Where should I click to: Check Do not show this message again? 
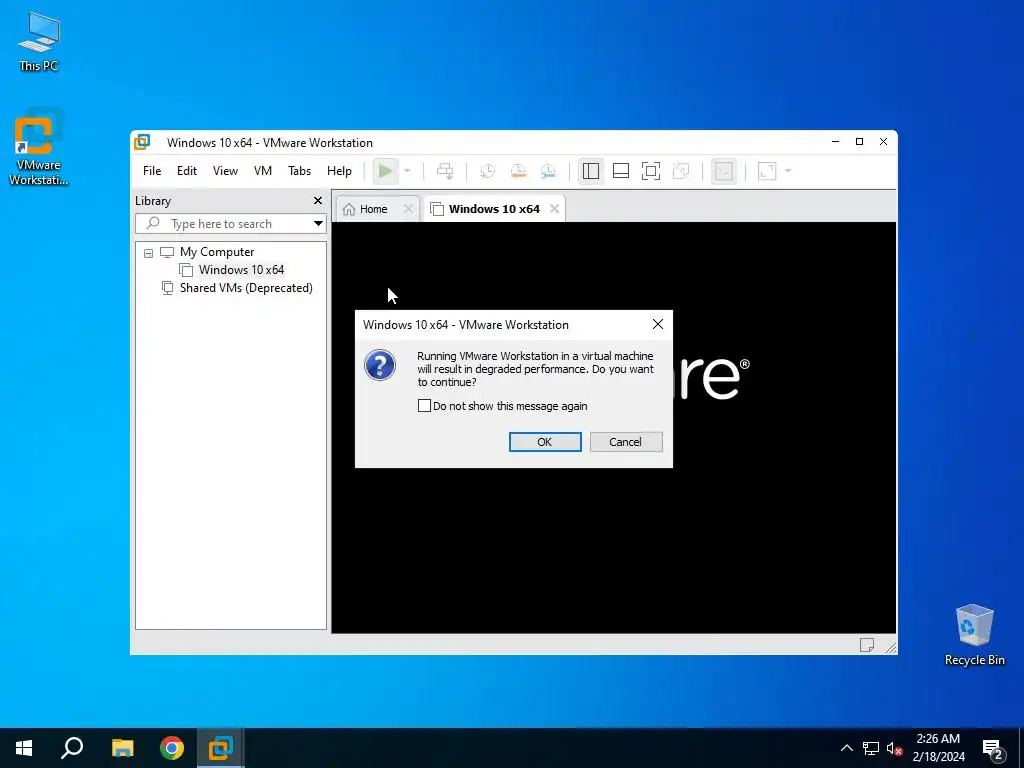(x=424, y=406)
